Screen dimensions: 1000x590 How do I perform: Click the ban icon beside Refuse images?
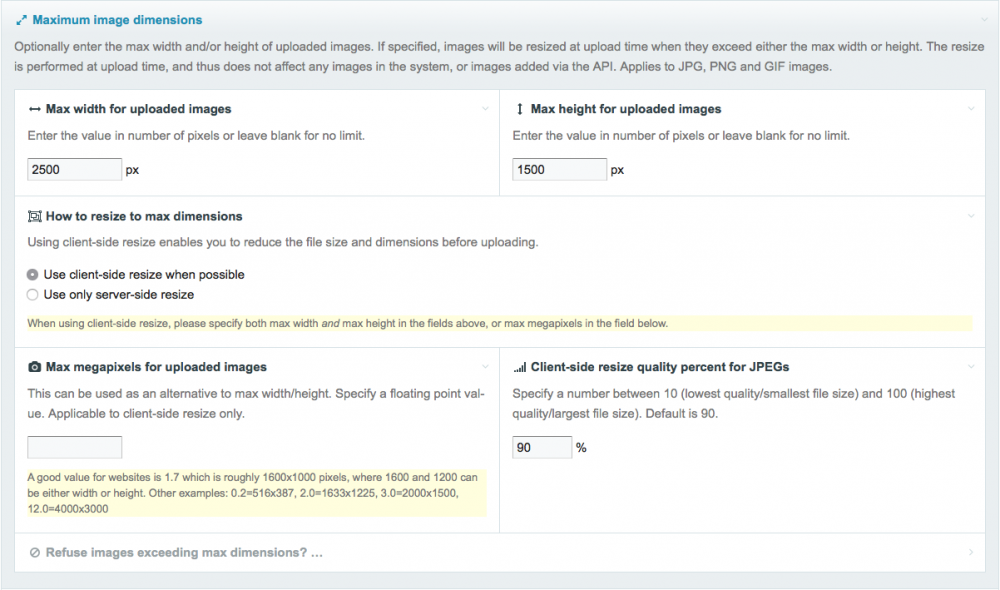(35, 552)
